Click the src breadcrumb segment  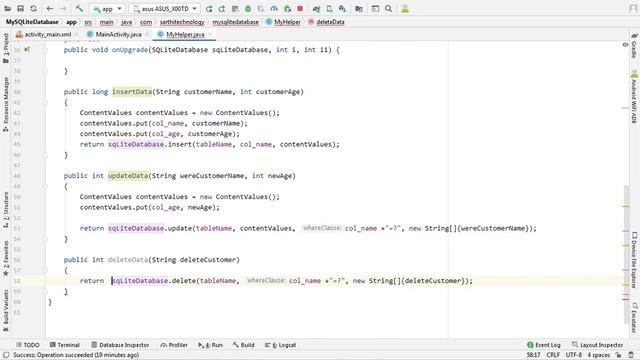tap(88, 22)
